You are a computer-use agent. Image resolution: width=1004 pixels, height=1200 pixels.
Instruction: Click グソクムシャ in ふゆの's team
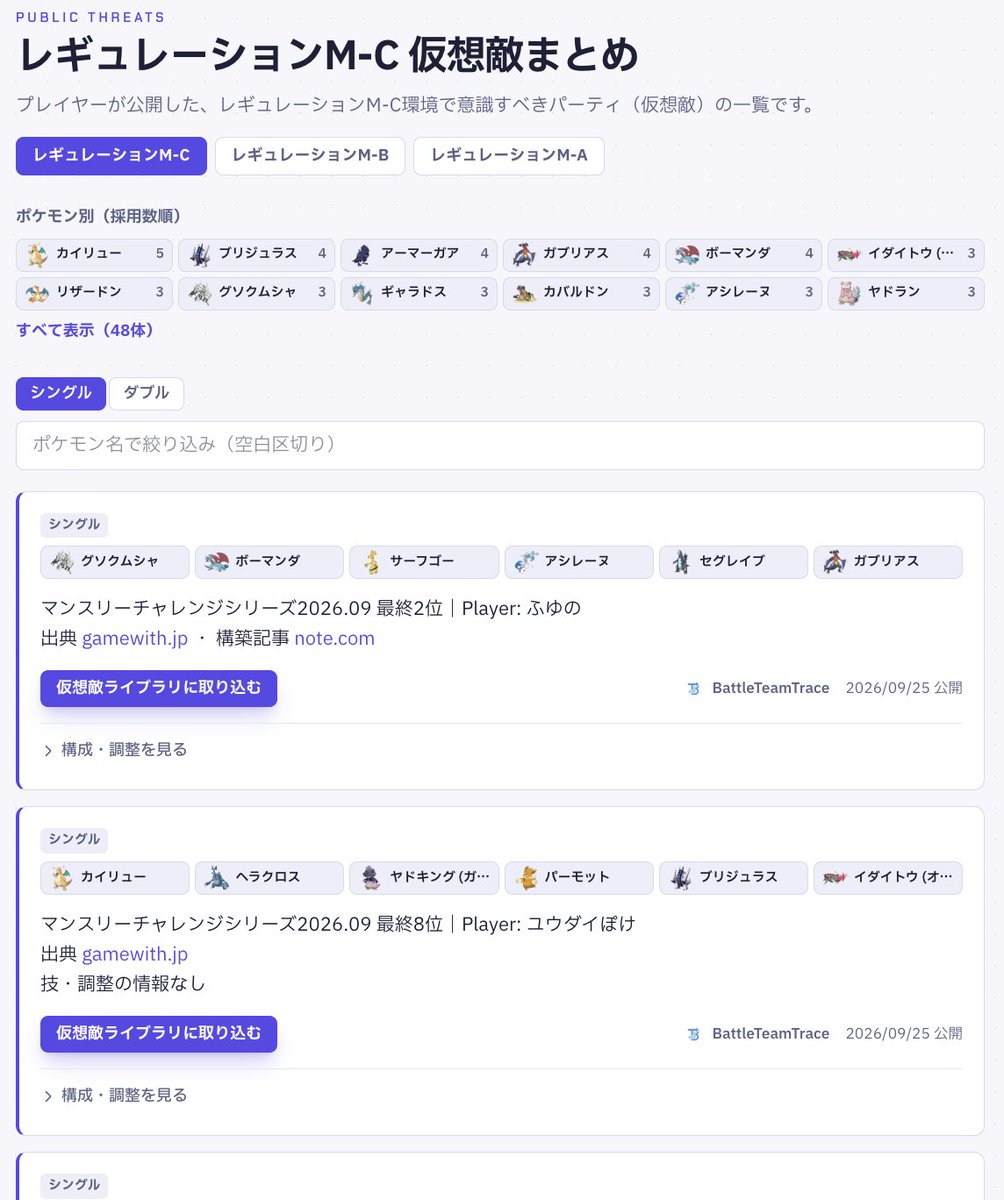115,562
